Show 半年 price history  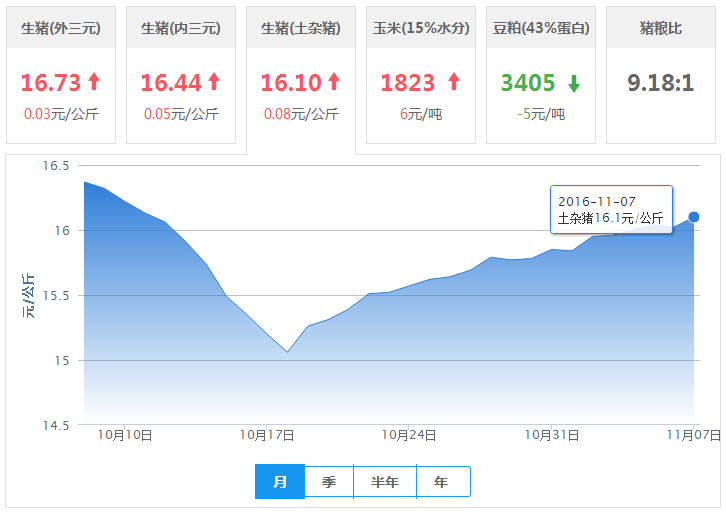[385, 482]
